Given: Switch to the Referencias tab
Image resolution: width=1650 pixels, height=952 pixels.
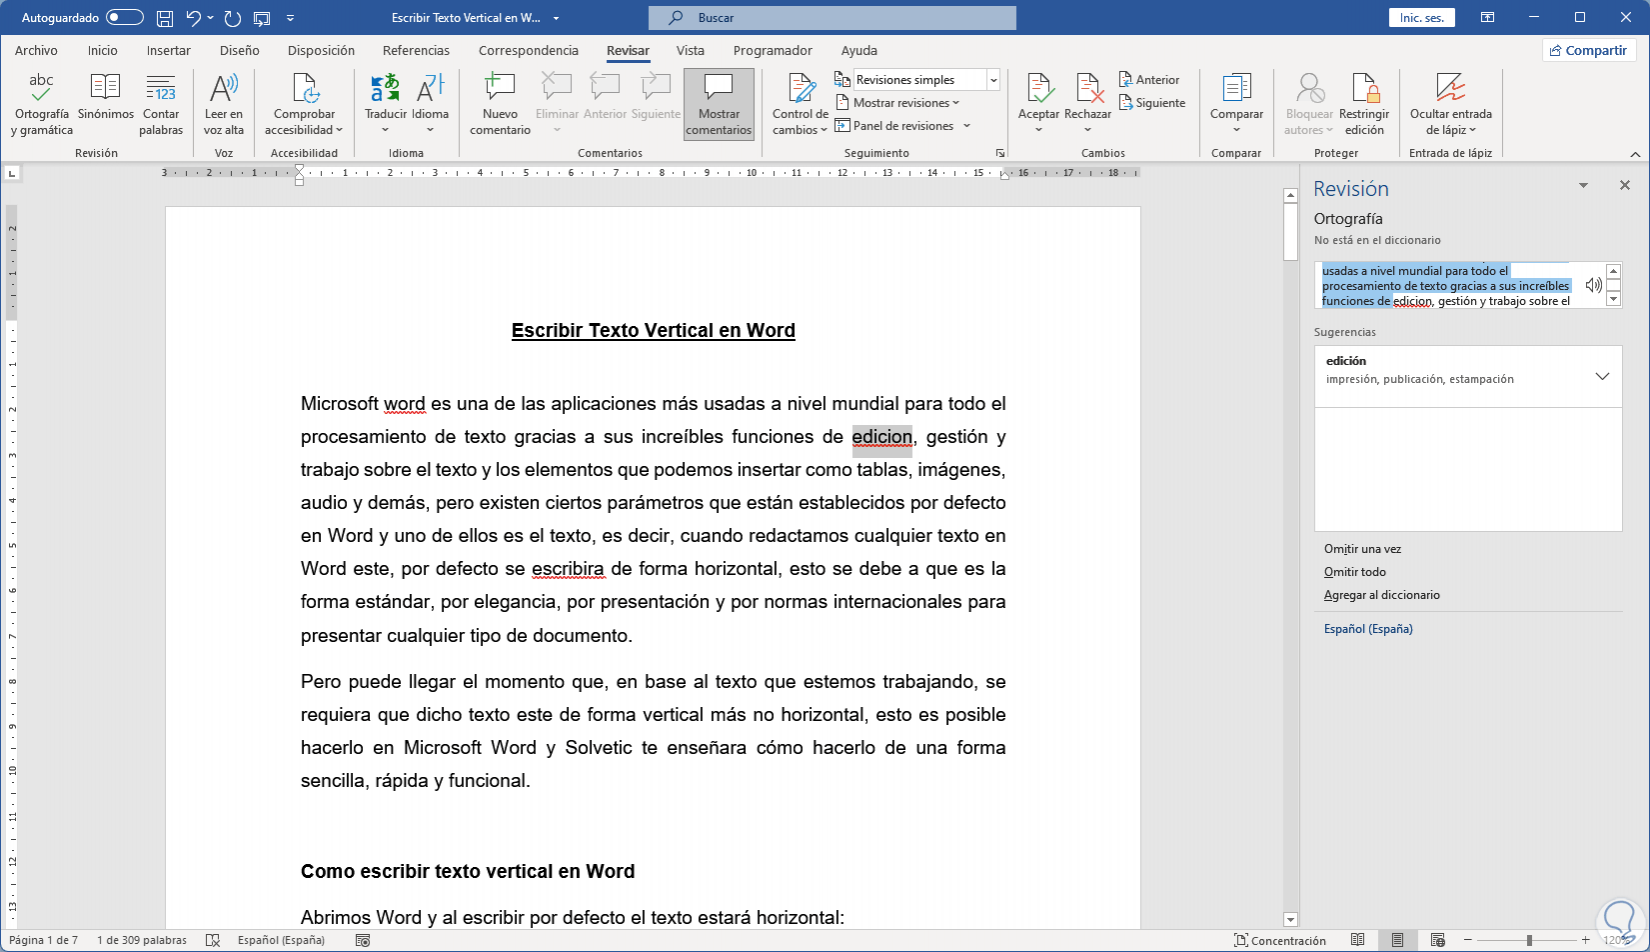Looking at the screenshot, I should pyautogui.click(x=416, y=50).
